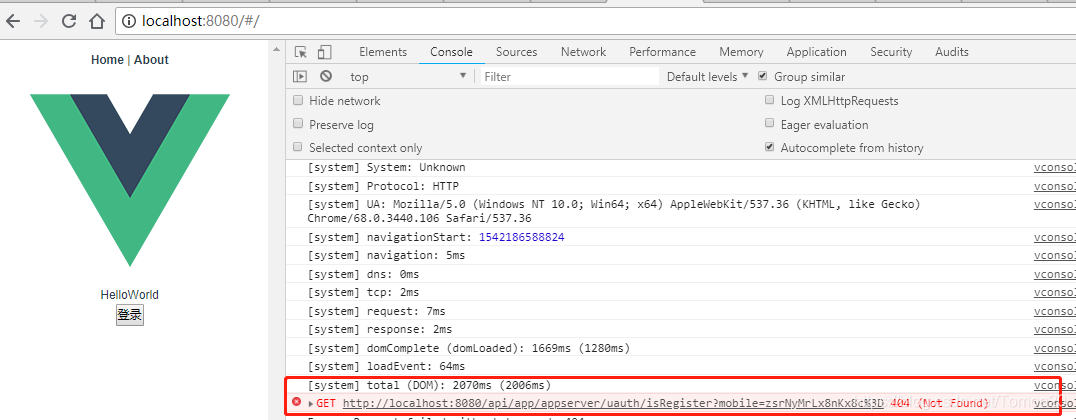Toggle the device toolbar icon
The height and width of the screenshot is (420, 1076).
coord(325,52)
